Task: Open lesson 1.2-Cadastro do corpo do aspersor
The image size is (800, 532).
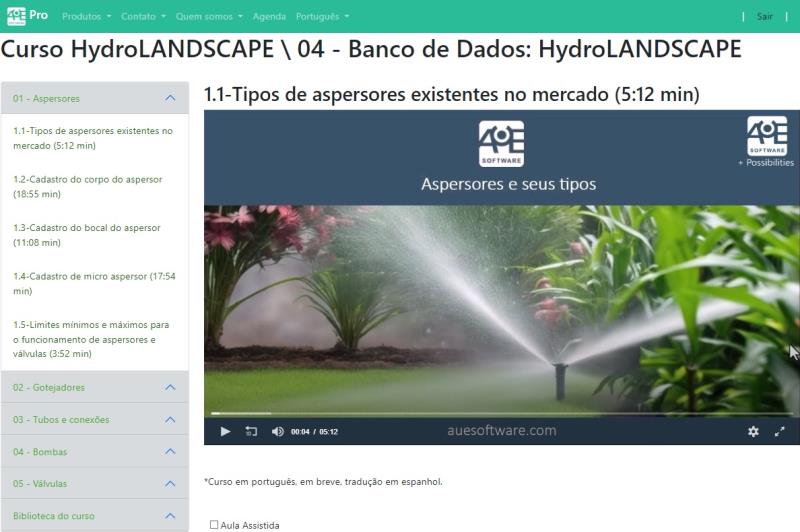Action: (x=88, y=187)
